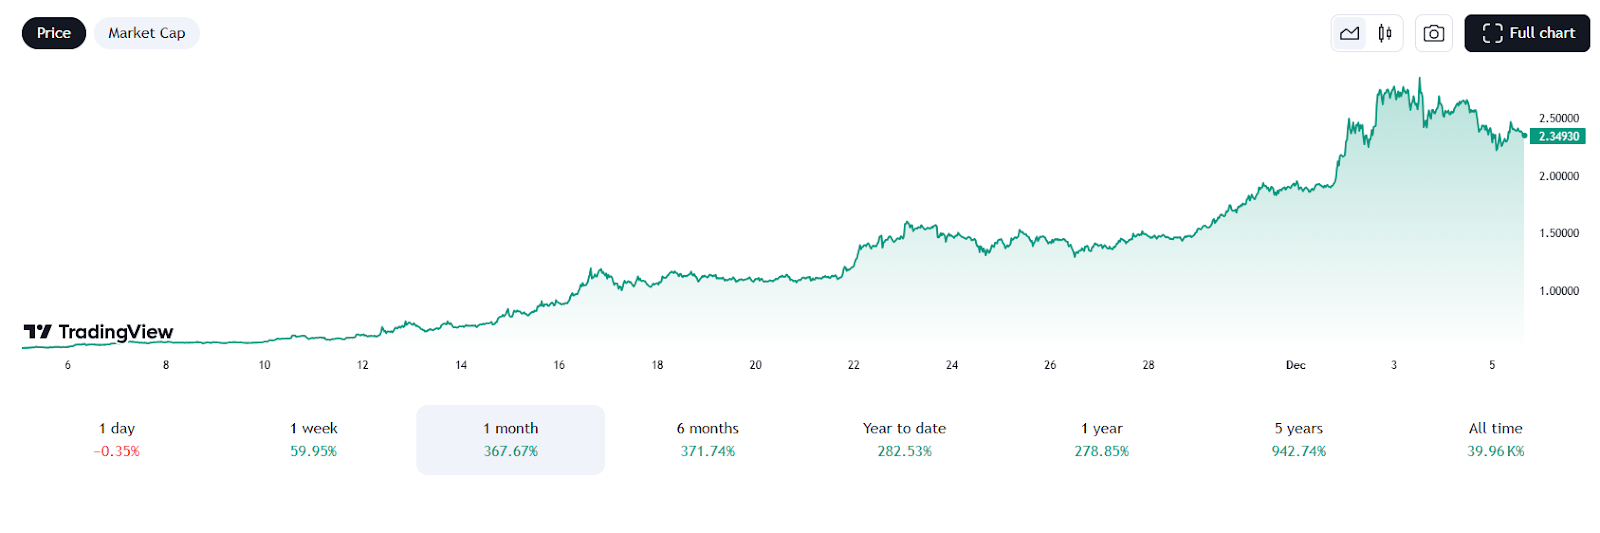Image resolution: width=1600 pixels, height=533 pixels.
Task: Display the All time range
Action: (1496, 439)
